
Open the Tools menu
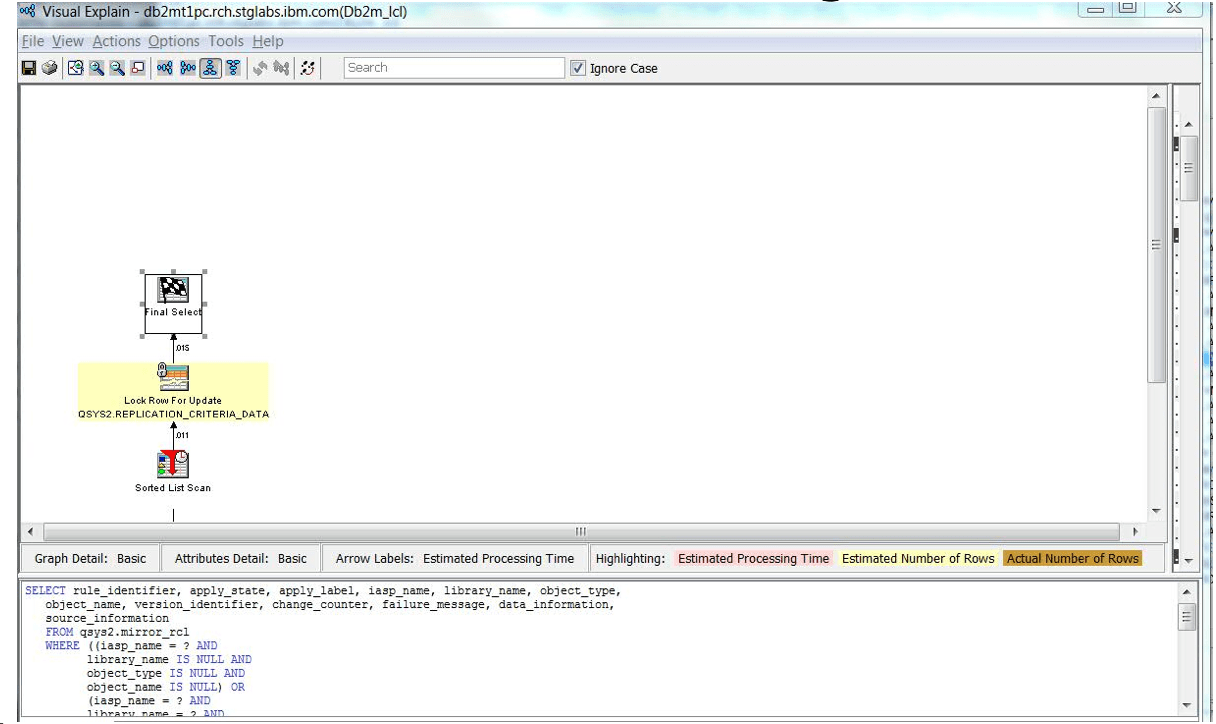[x=225, y=41]
